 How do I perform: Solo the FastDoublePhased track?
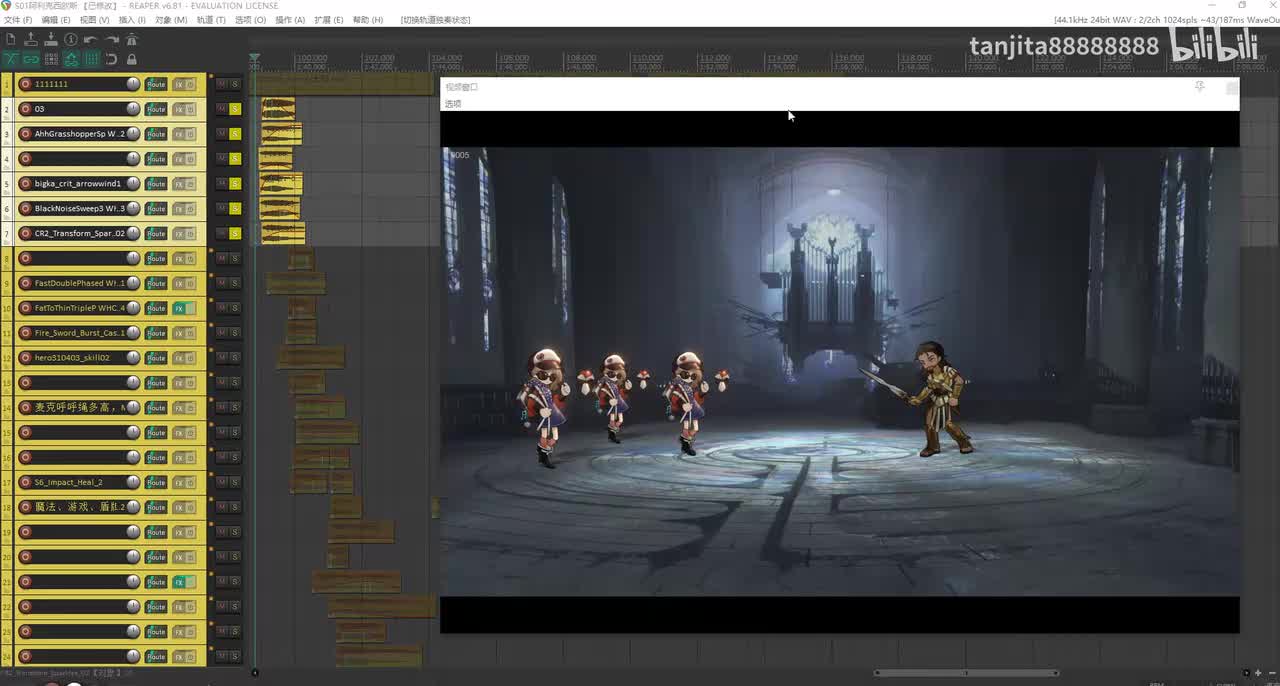[x=235, y=283]
